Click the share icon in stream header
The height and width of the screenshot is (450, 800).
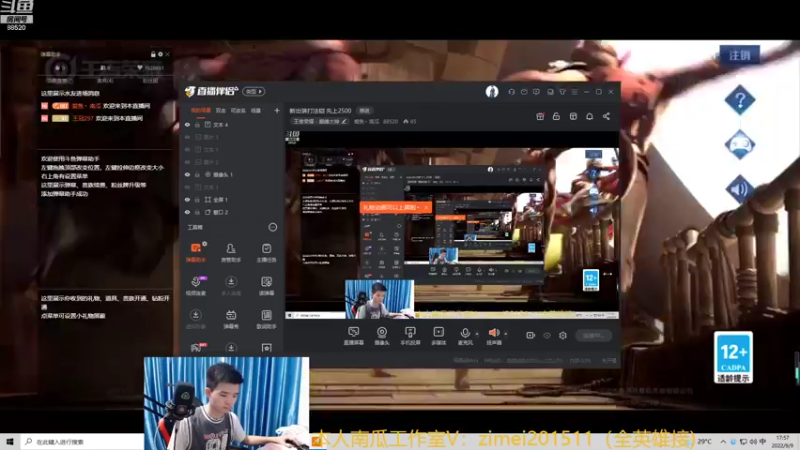coord(606,116)
